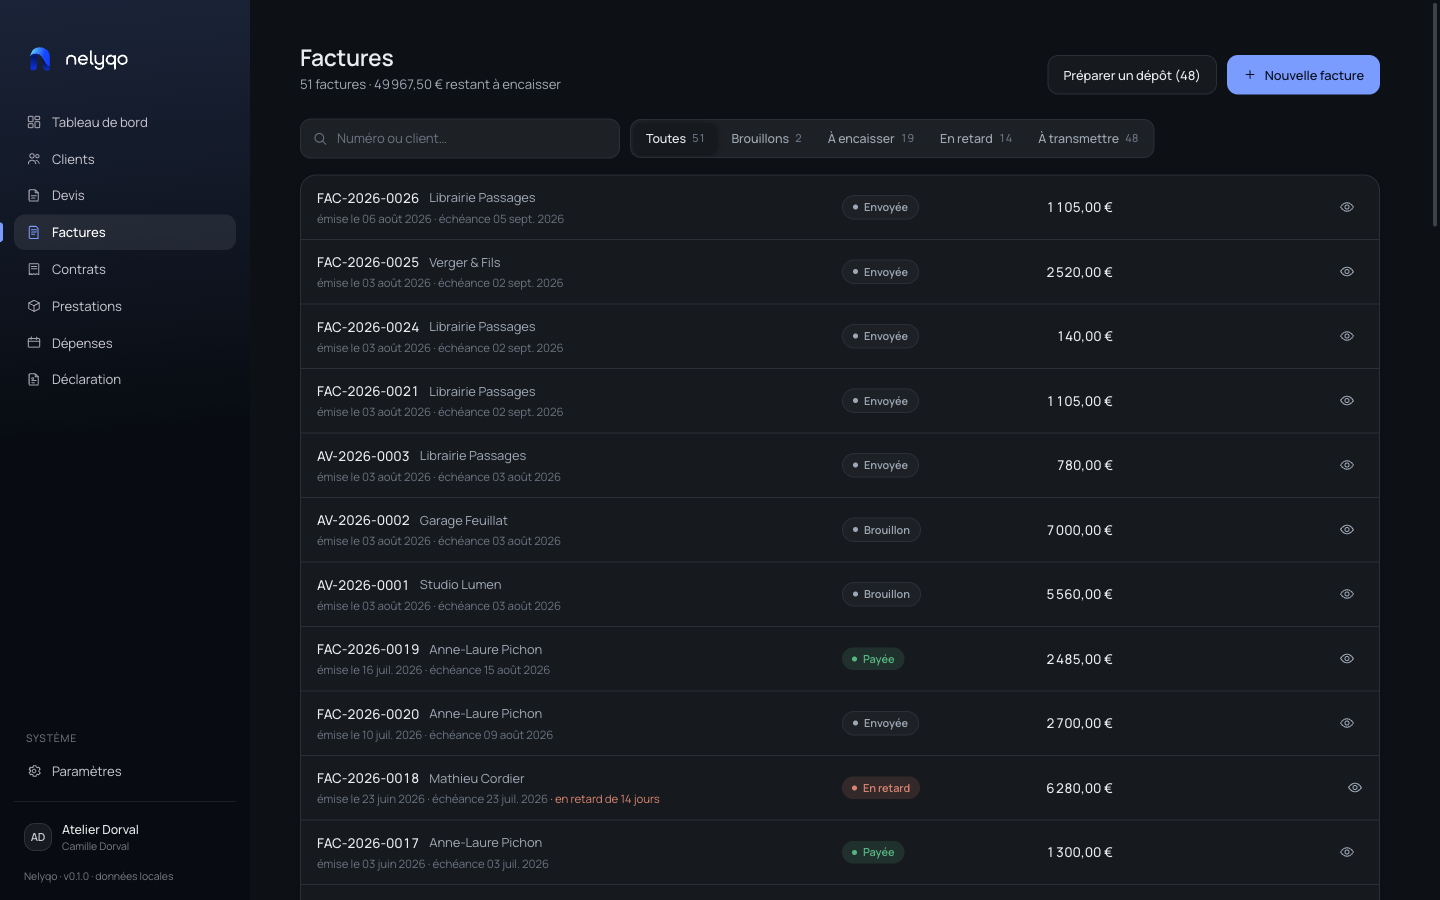The width and height of the screenshot is (1440, 900).
Task: Click the eye icon on FAC-2026-0020
Action: (x=1347, y=723)
